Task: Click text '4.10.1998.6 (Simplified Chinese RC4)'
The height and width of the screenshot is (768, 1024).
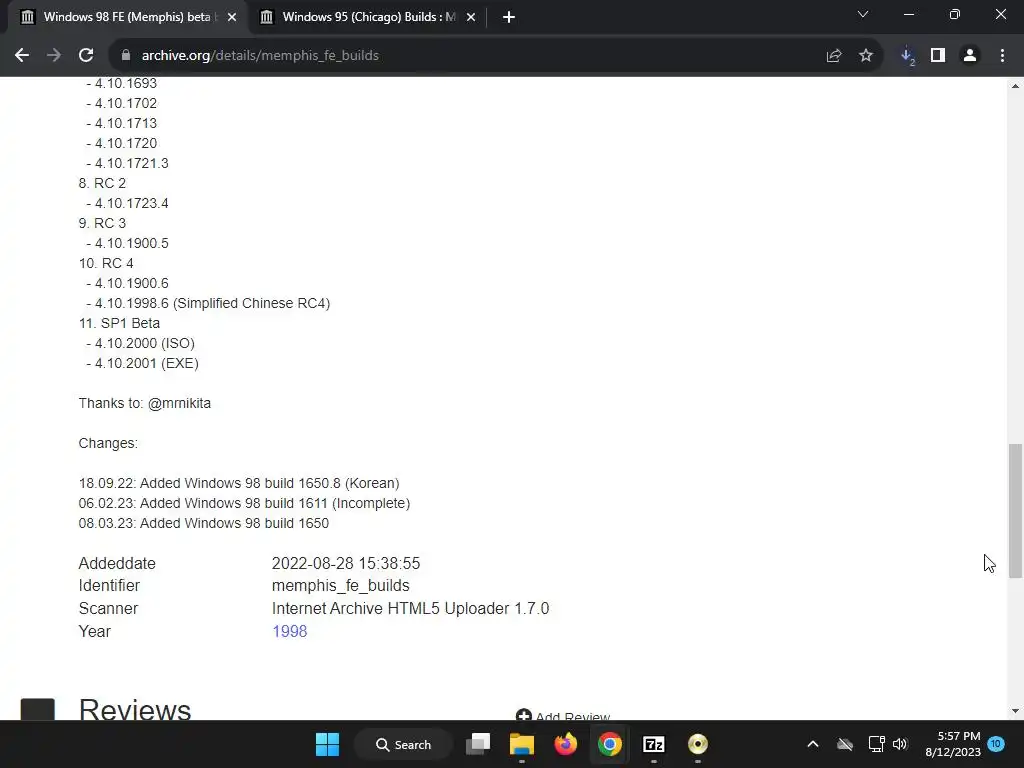Action: [x=212, y=304]
